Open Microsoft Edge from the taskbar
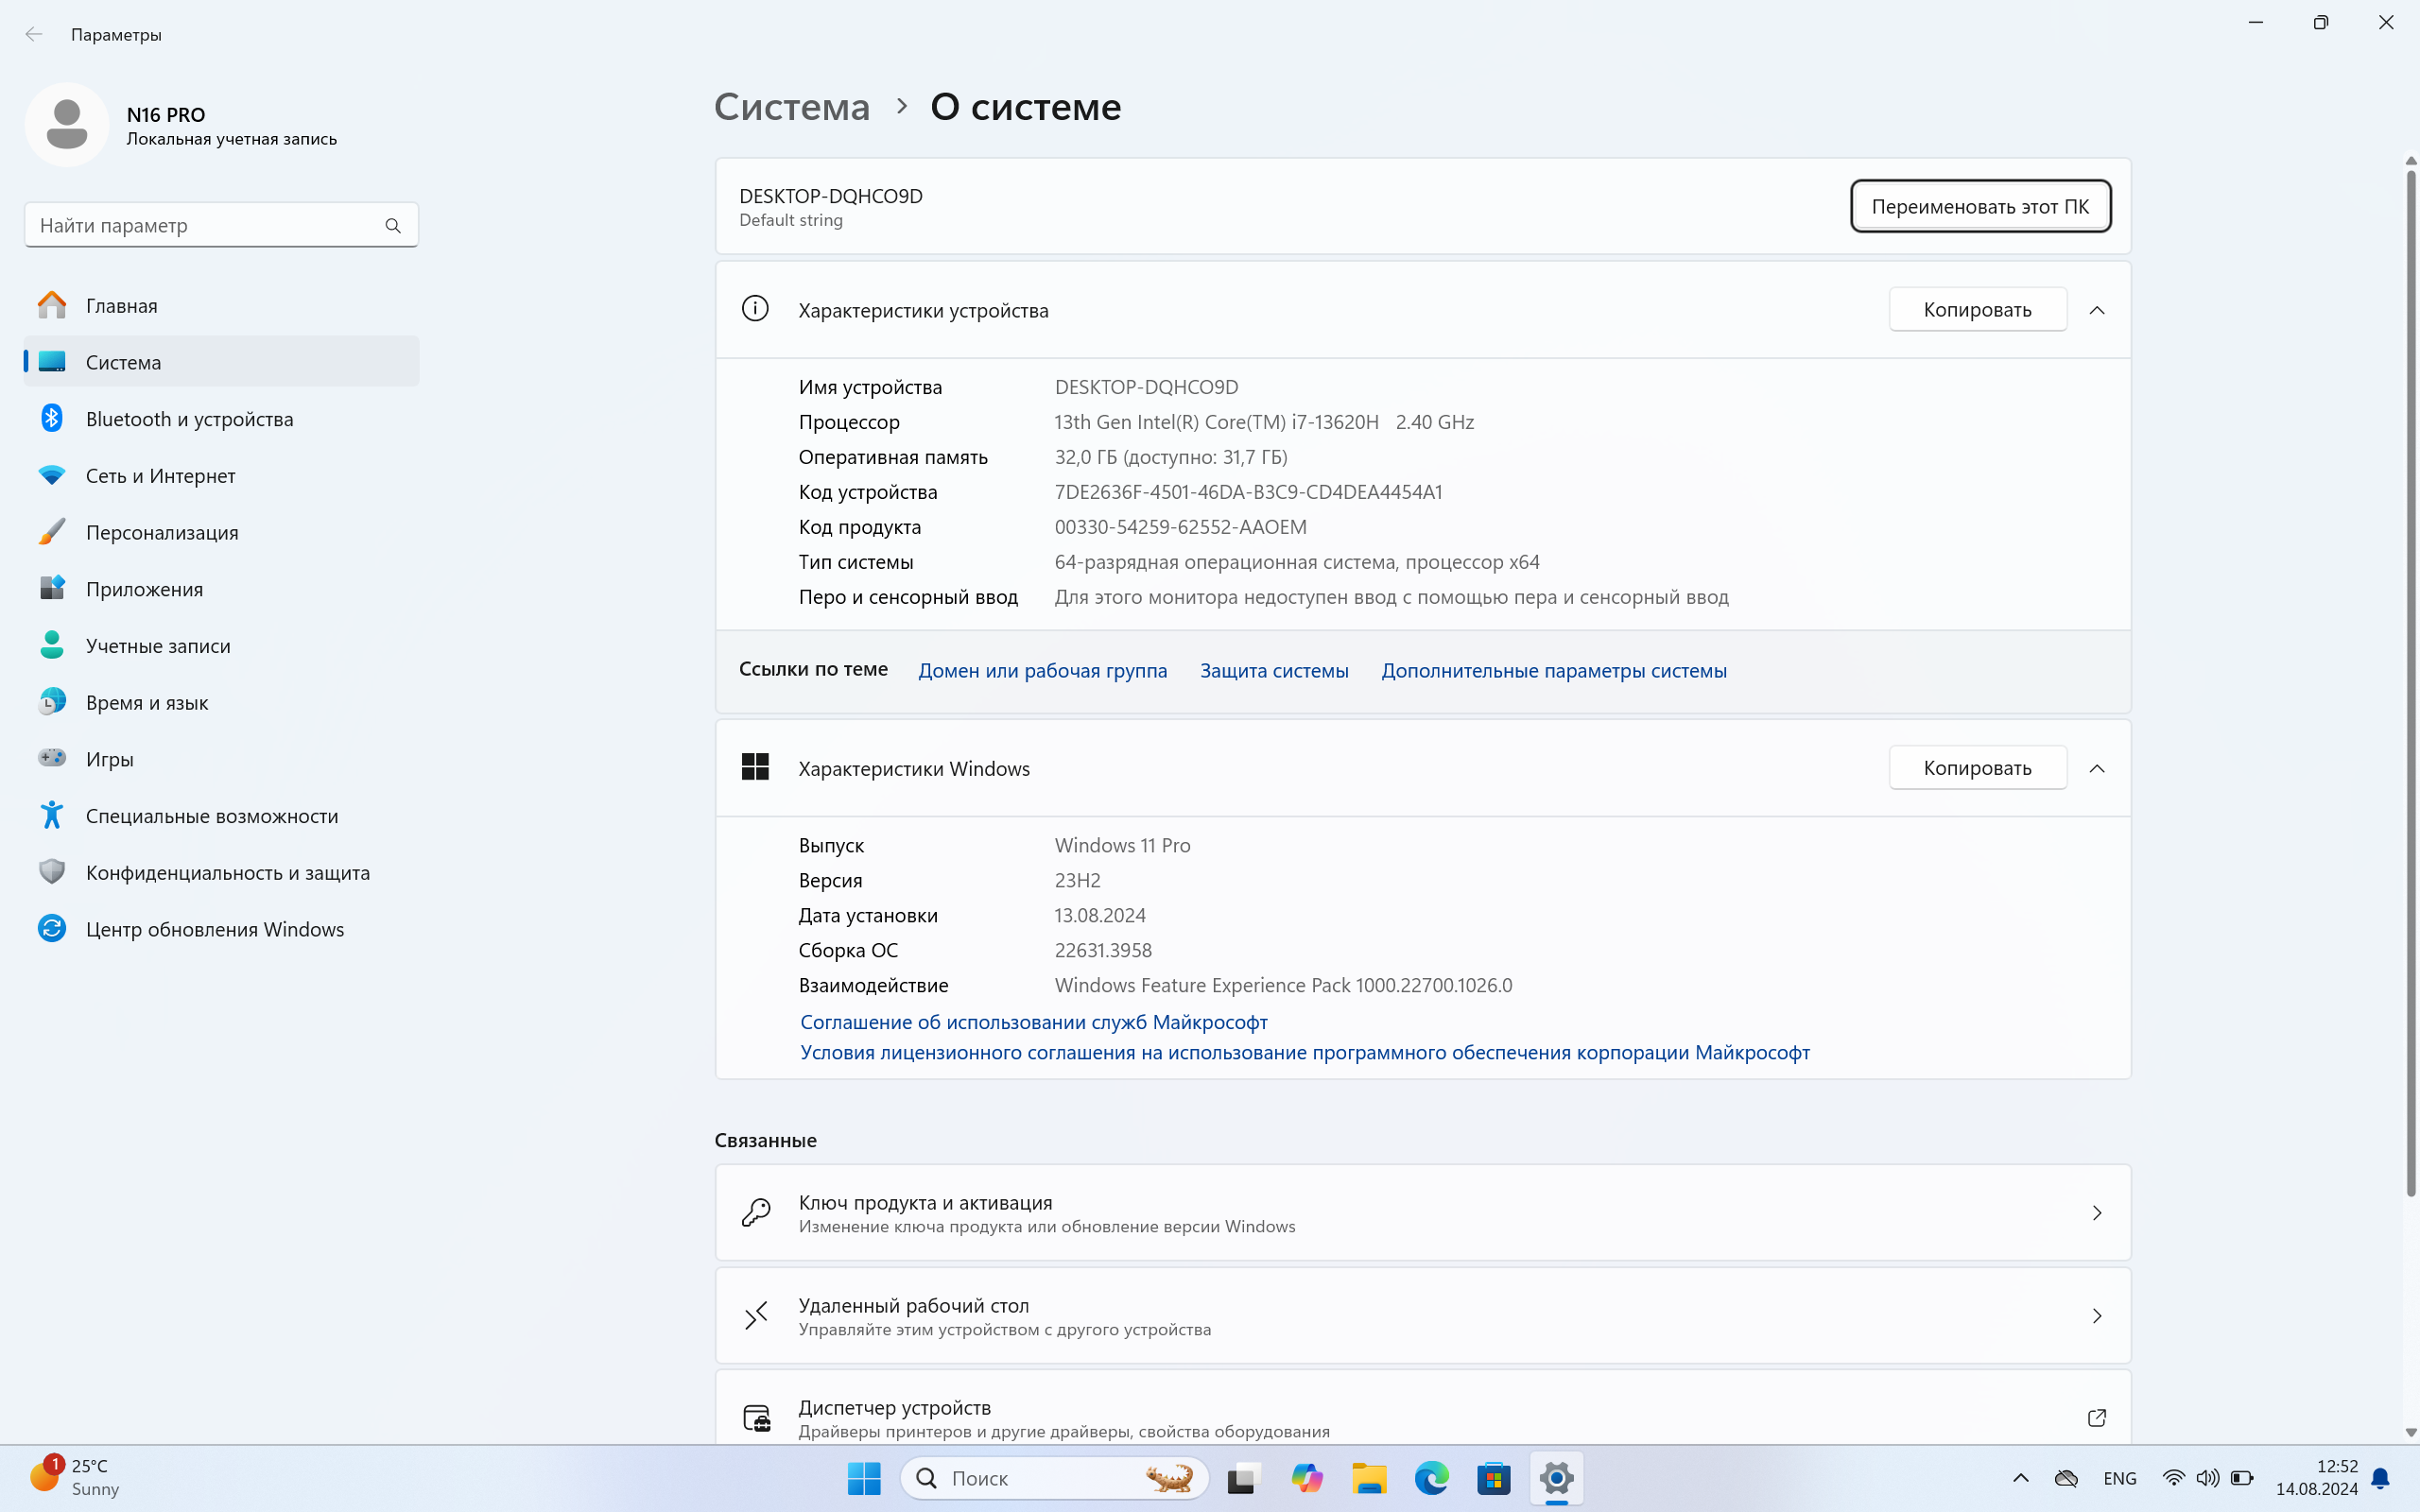2420x1512 pixels. (1431, 1477)
